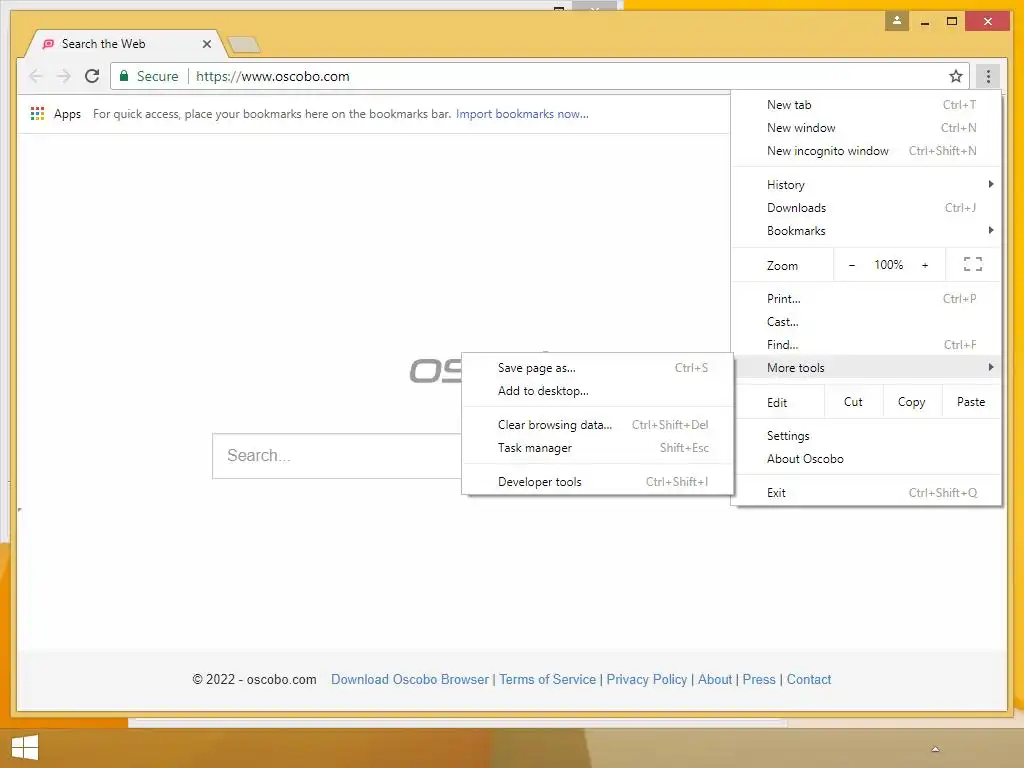Open About Oscobo
Viewport: 1024px width, 768px height.
click(866, 458)
